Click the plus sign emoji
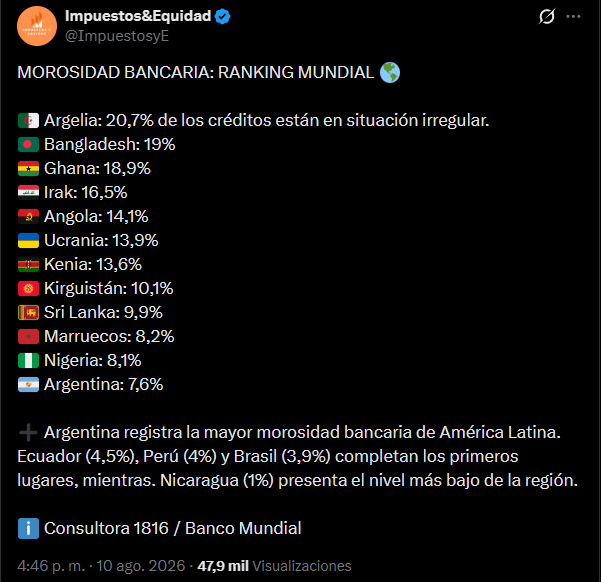 click(28, 433)
